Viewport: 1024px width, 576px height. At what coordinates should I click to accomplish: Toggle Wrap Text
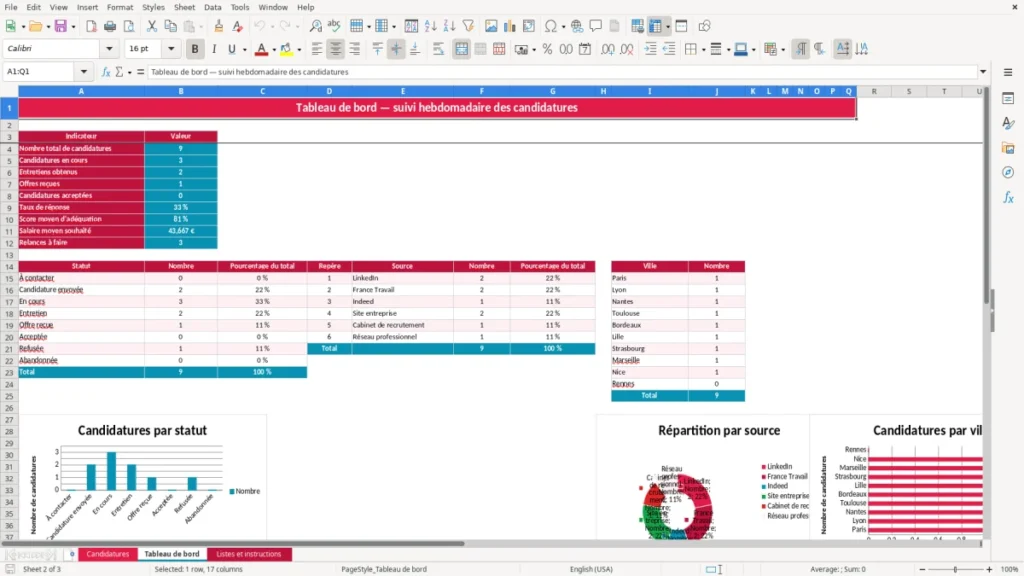[438, 49]
